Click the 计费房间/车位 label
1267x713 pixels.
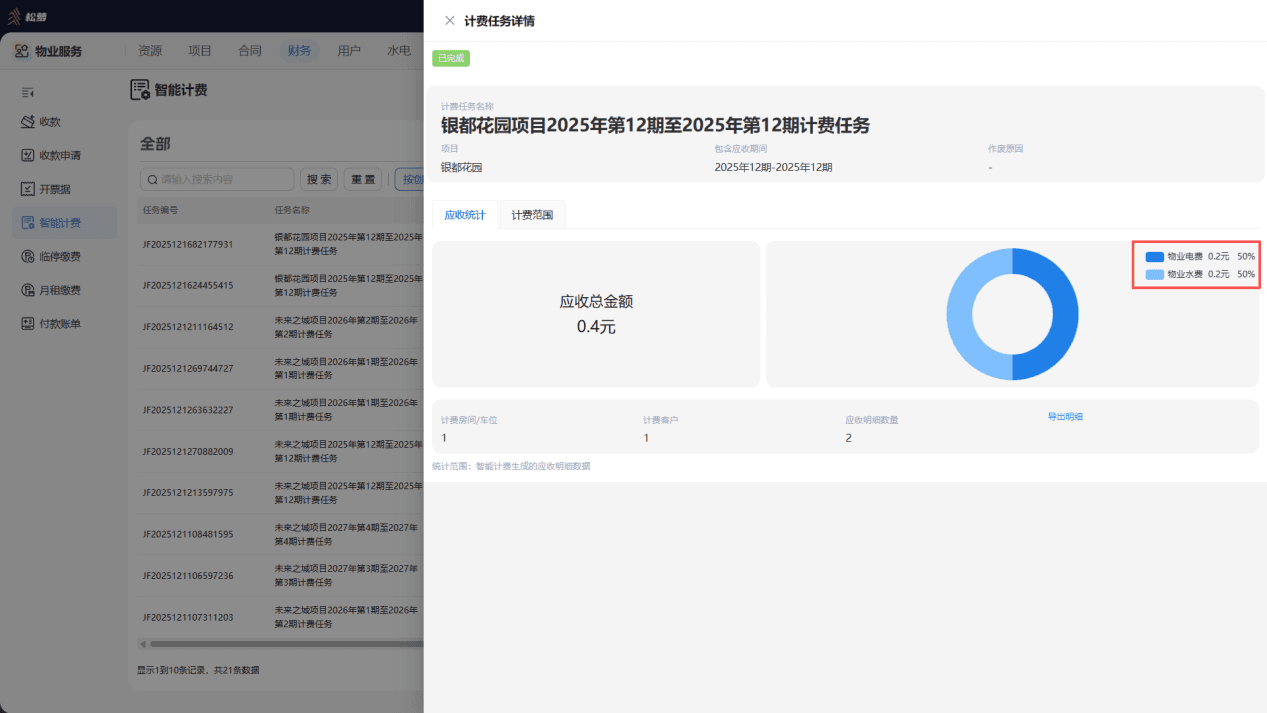point(469,420)
